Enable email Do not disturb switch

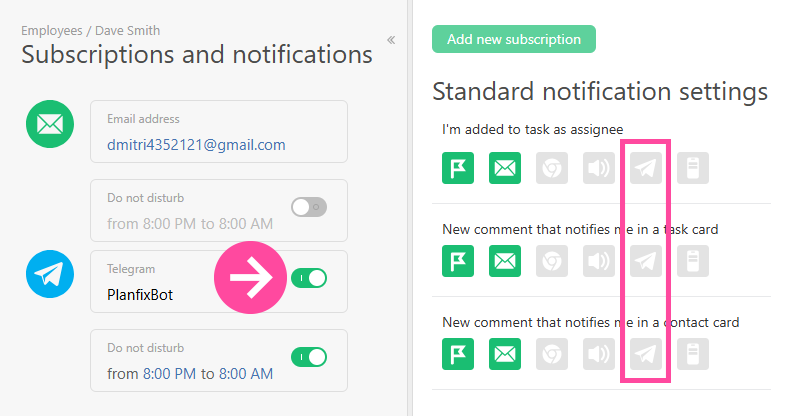tap(308, 207)
